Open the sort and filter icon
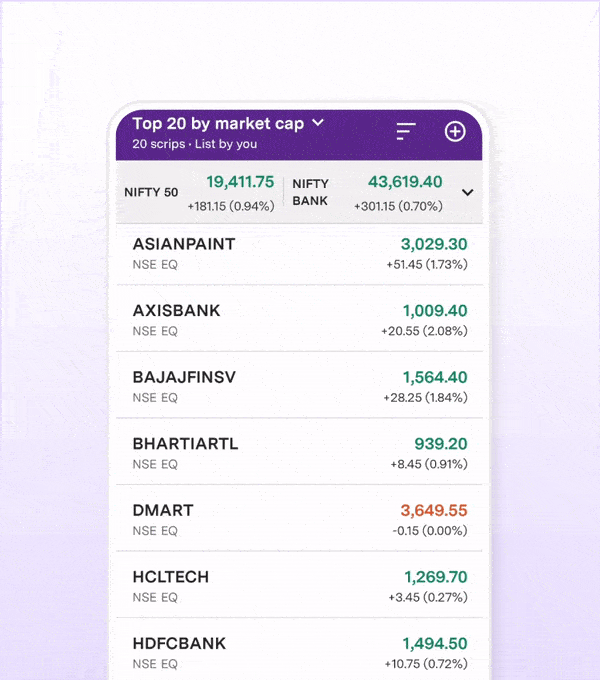Viewport: 600px width, 680px height. [x=405, y=132]
